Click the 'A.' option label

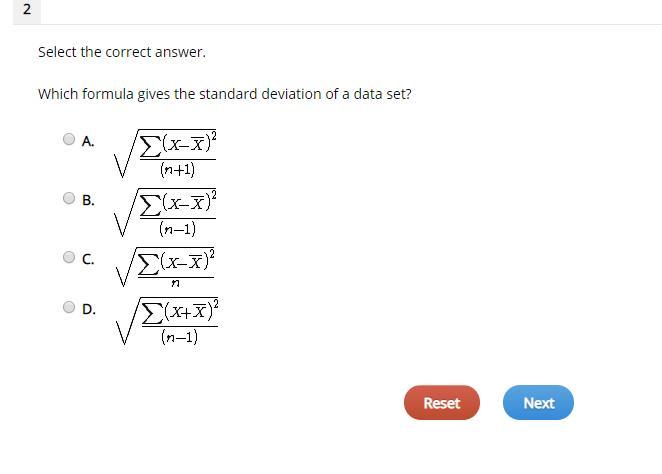click(89, 141)
